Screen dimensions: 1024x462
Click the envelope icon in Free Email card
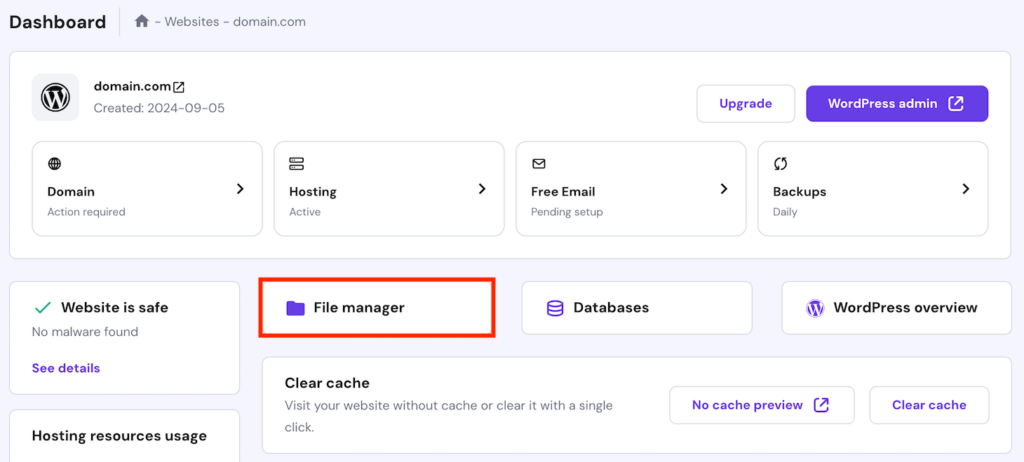538,163
